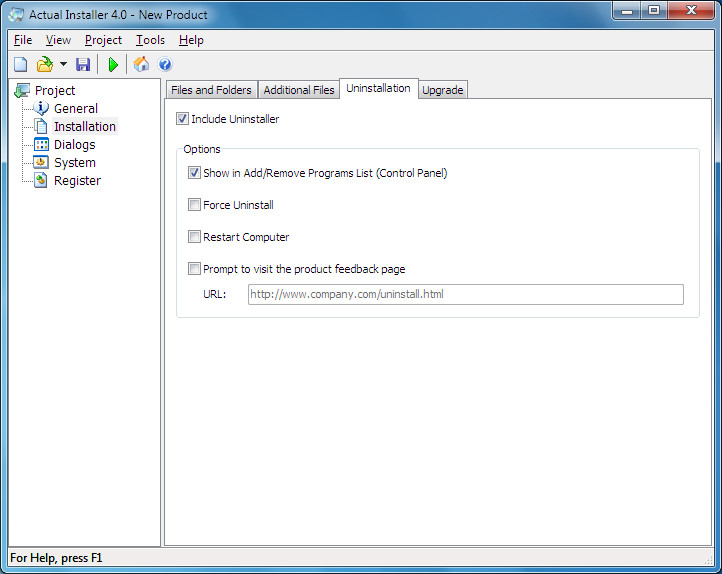Click the Register icon in tree
This screenshot has height=574, width=722.
[41, 180]
